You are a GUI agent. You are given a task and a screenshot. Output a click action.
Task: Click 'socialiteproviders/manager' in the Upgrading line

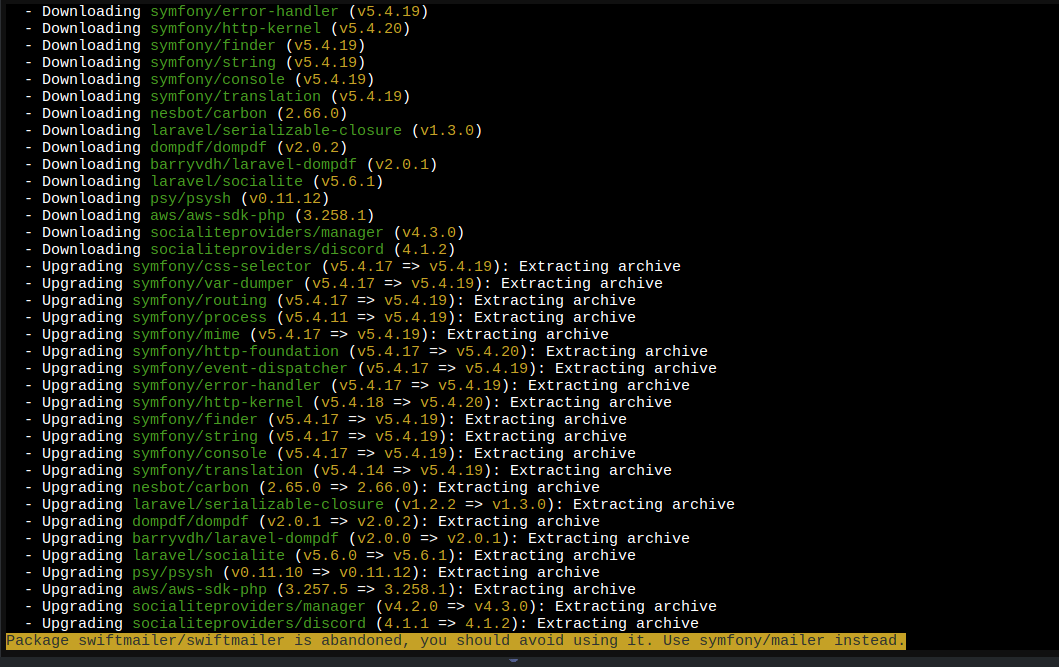[x=249, y=606]
